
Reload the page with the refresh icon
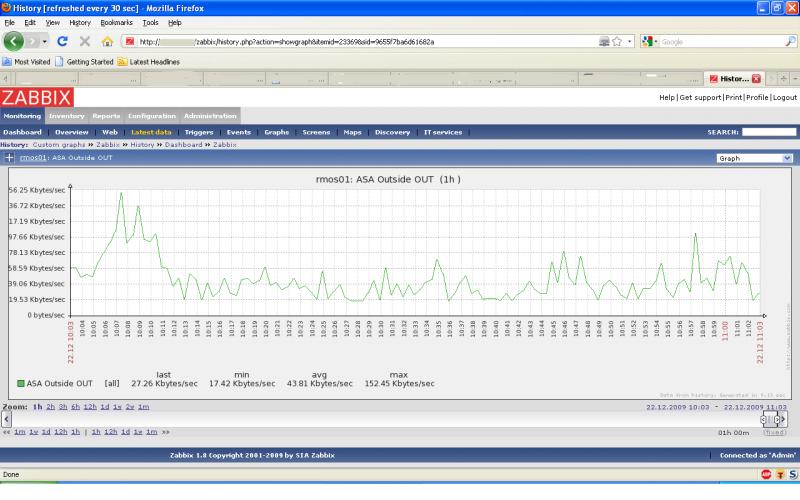(62, 42)
